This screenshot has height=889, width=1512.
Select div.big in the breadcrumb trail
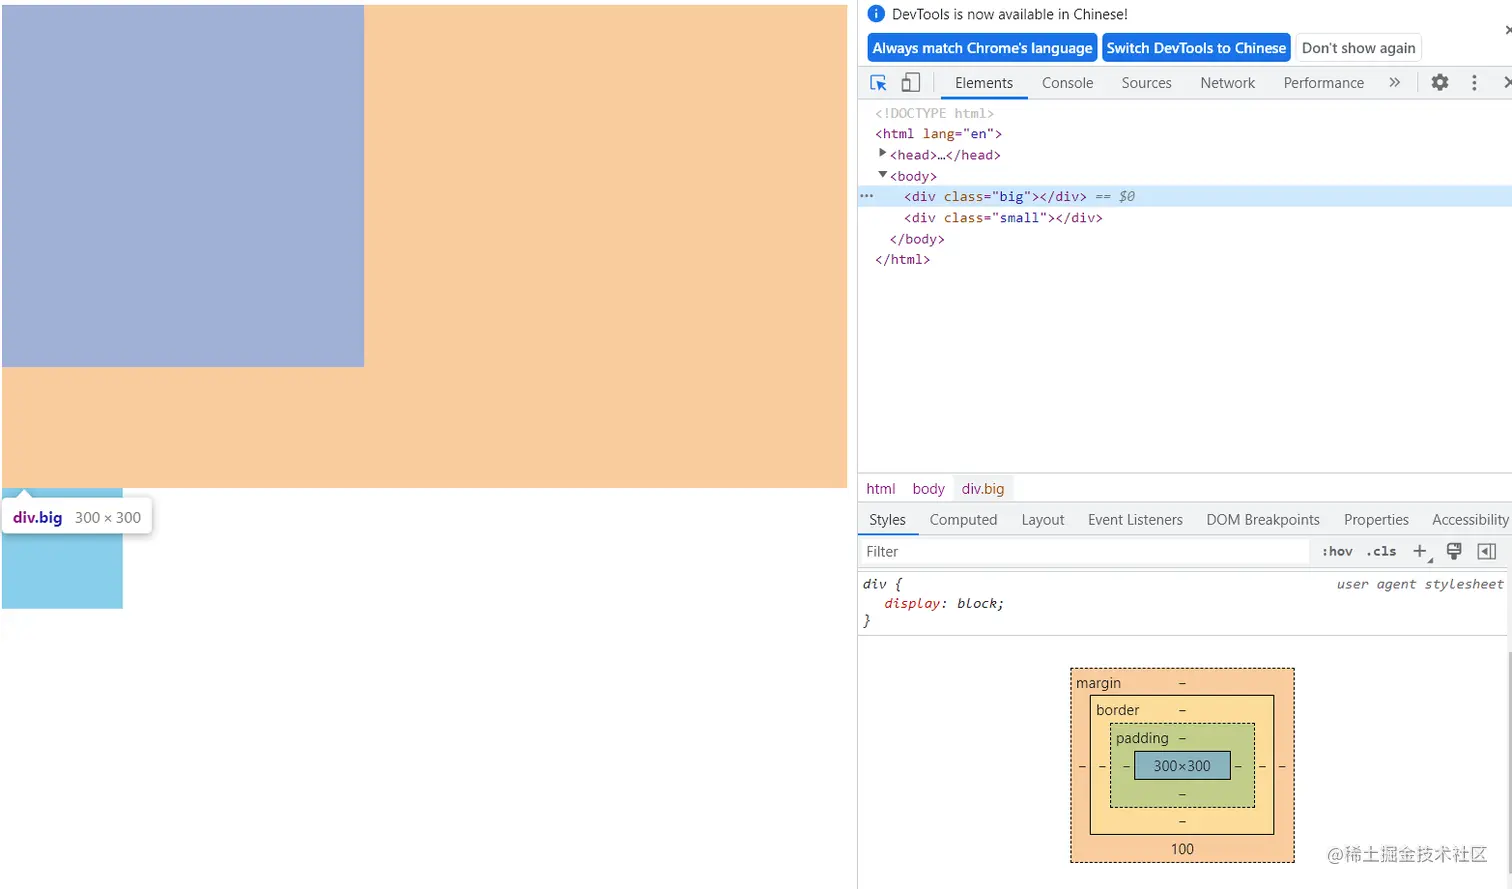[983, 489]
